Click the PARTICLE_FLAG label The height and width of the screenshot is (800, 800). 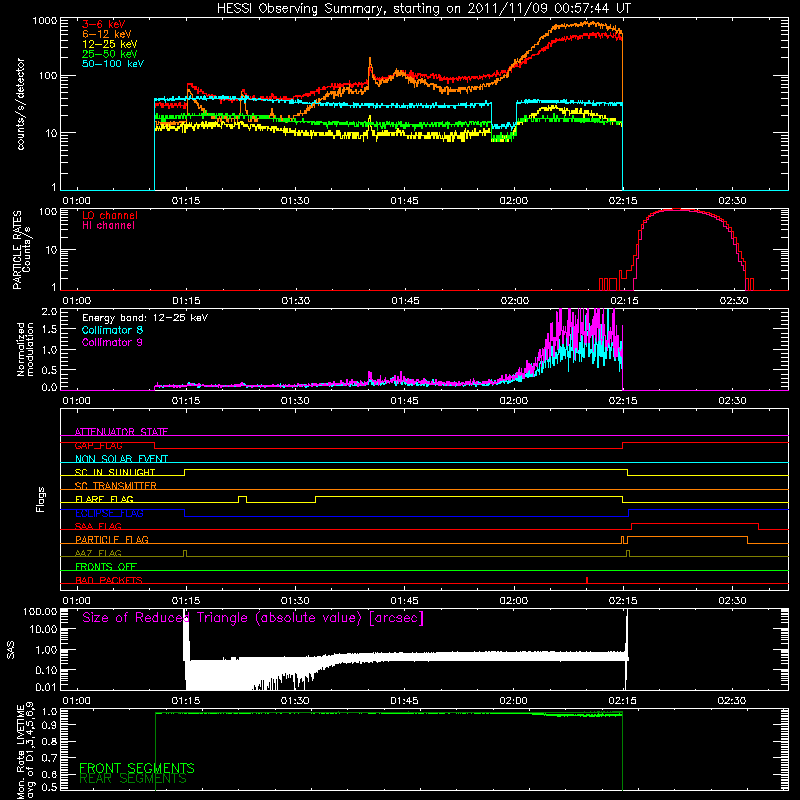pos(112,539)
